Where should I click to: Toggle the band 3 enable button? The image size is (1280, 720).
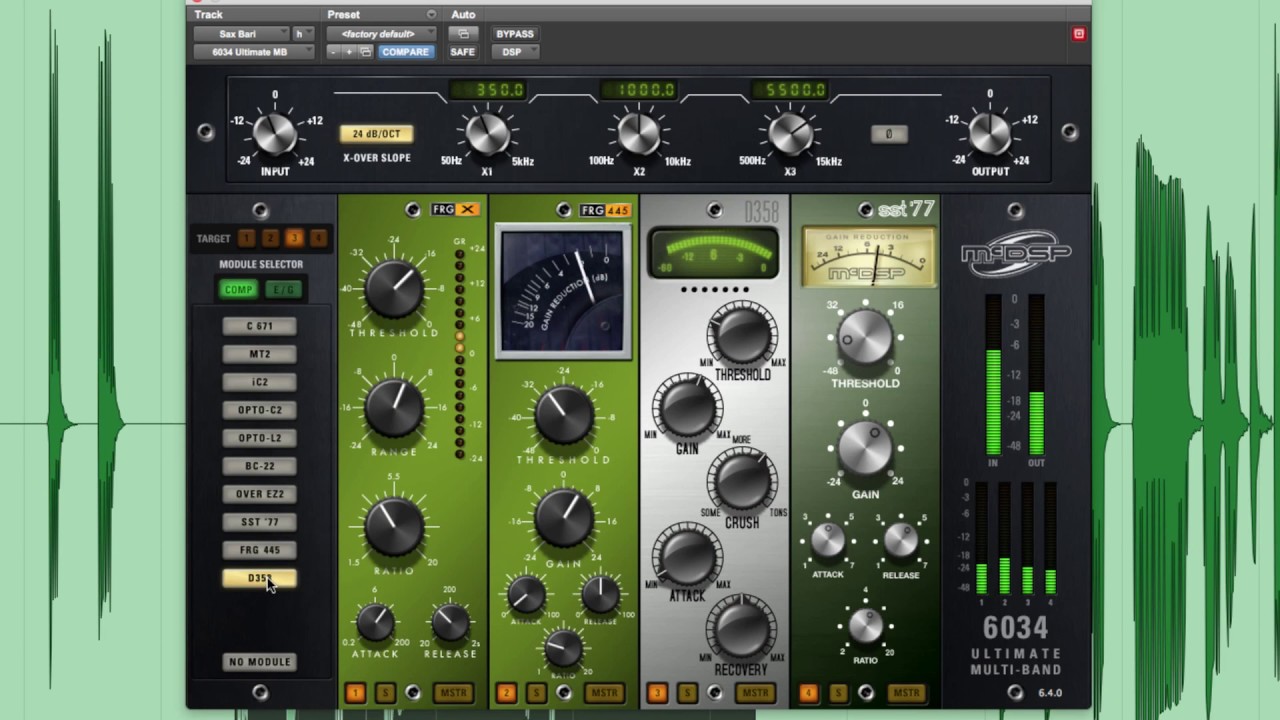(x=657, y=693)
